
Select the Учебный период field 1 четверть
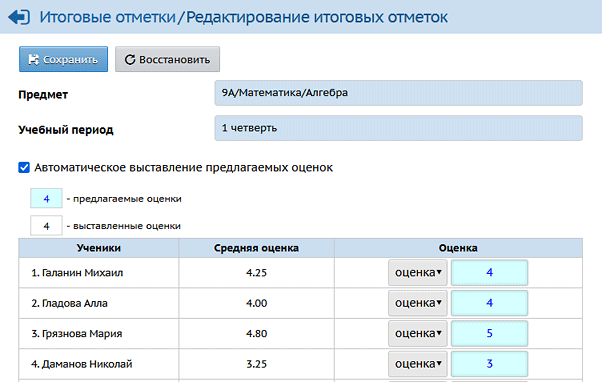(x=399, y=128)
